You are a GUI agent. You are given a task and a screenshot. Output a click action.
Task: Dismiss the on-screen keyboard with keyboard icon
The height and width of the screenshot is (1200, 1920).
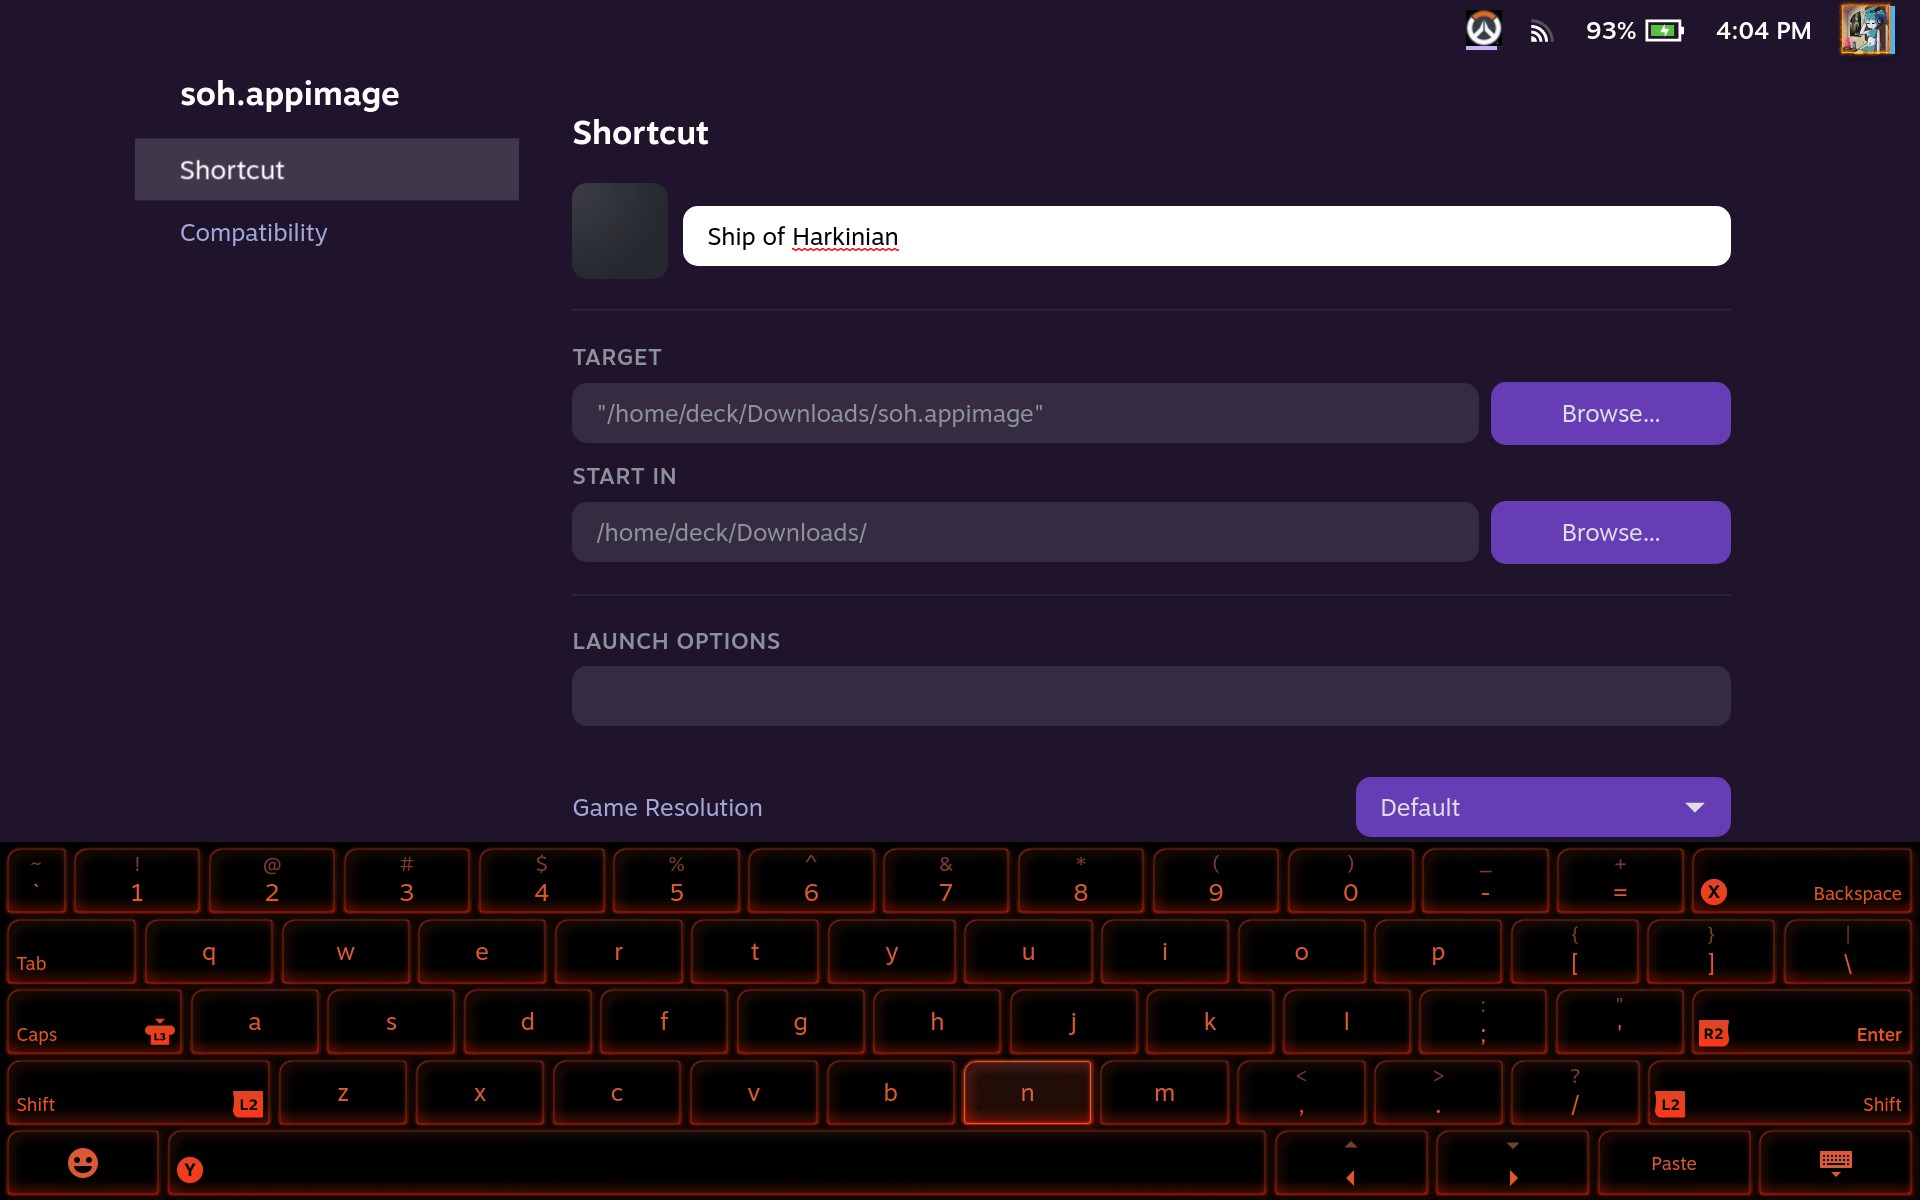(x=1836, y=1163)
